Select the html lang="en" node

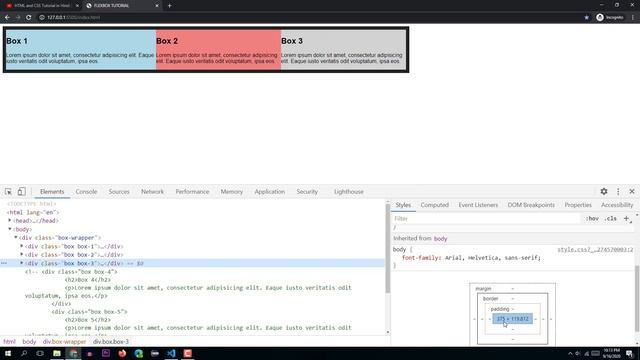click(33, 212)
